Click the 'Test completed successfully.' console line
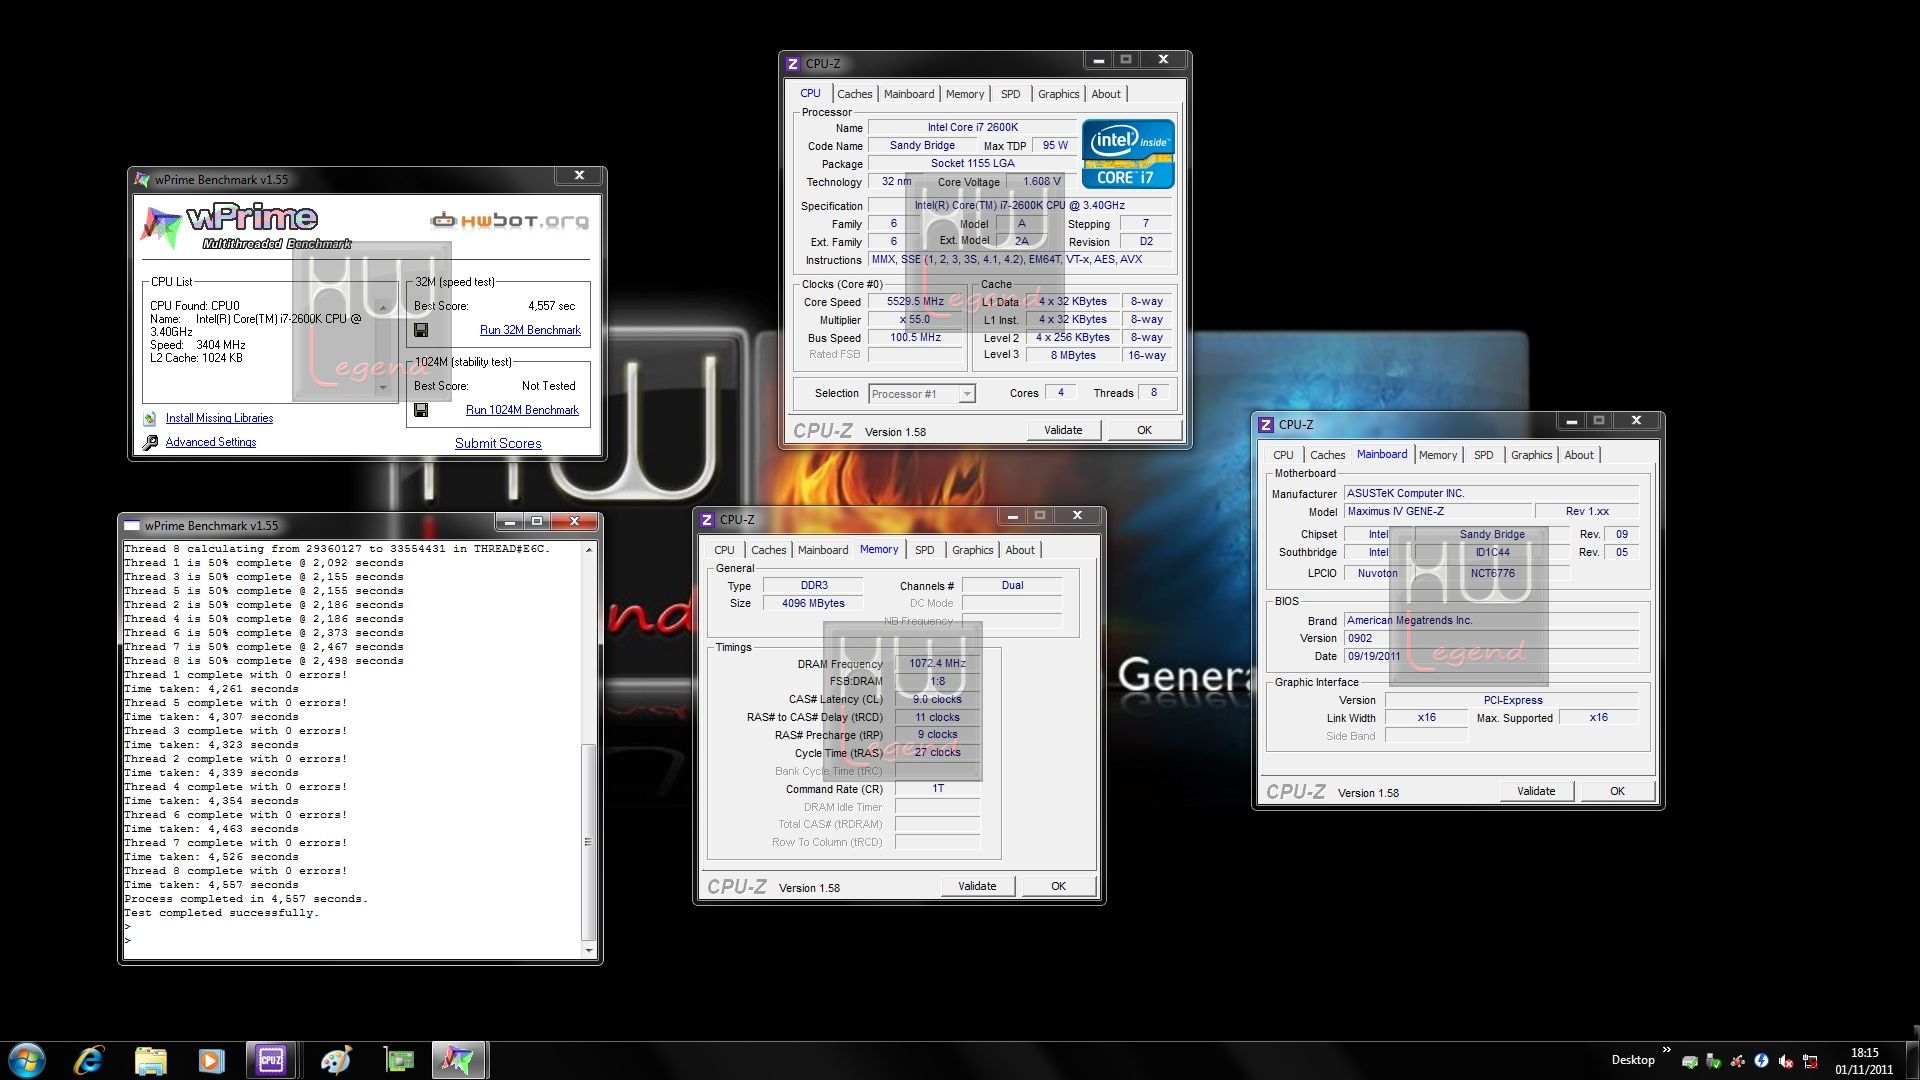Image resolution: width=1920 pixels, height=1080 pixels. click(x=221, y=913)
